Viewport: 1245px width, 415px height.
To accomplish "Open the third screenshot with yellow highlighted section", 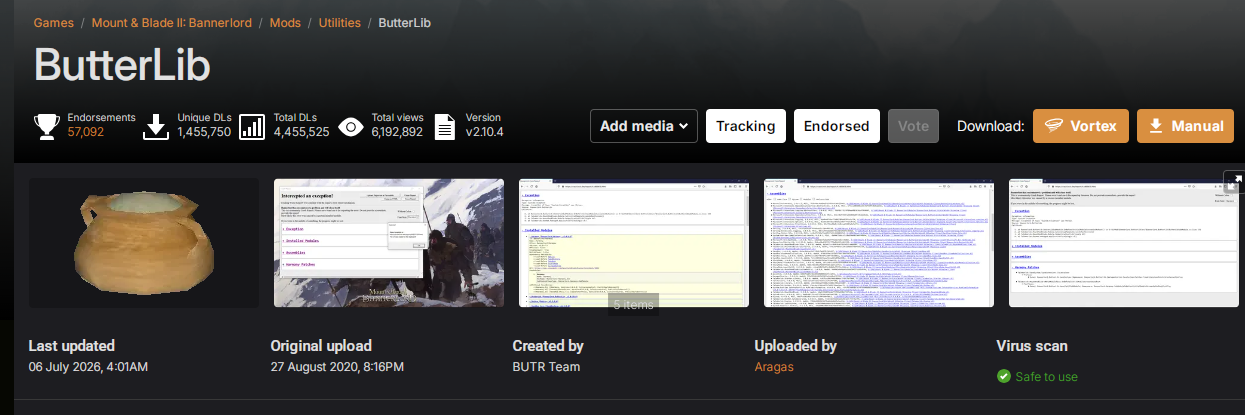I will point(634,243).
